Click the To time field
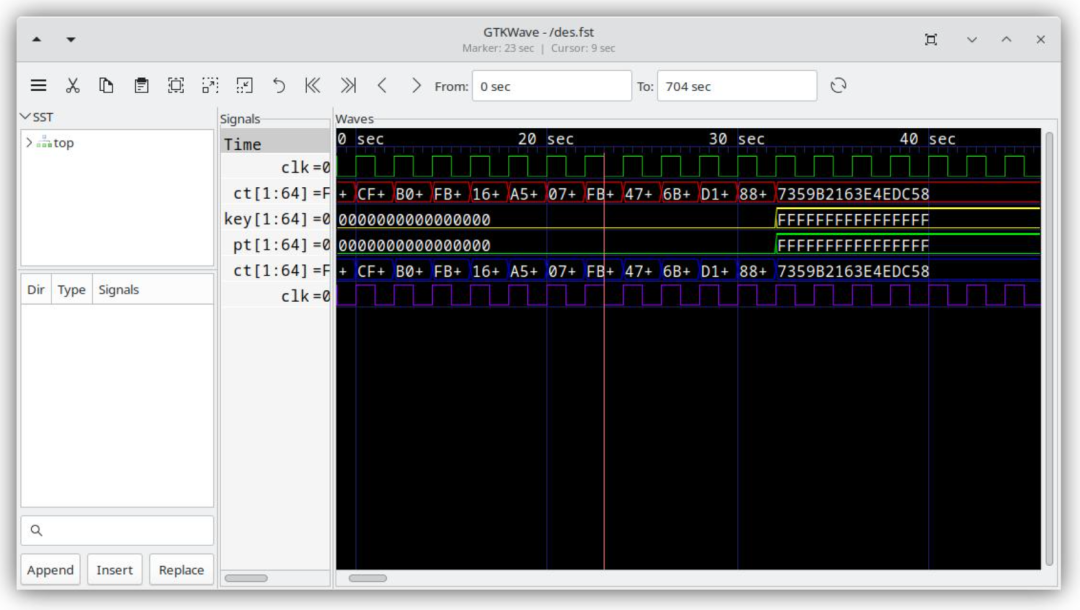Image resolution: width=1080 pixels, height=610 pixels. tap(737, 86)
